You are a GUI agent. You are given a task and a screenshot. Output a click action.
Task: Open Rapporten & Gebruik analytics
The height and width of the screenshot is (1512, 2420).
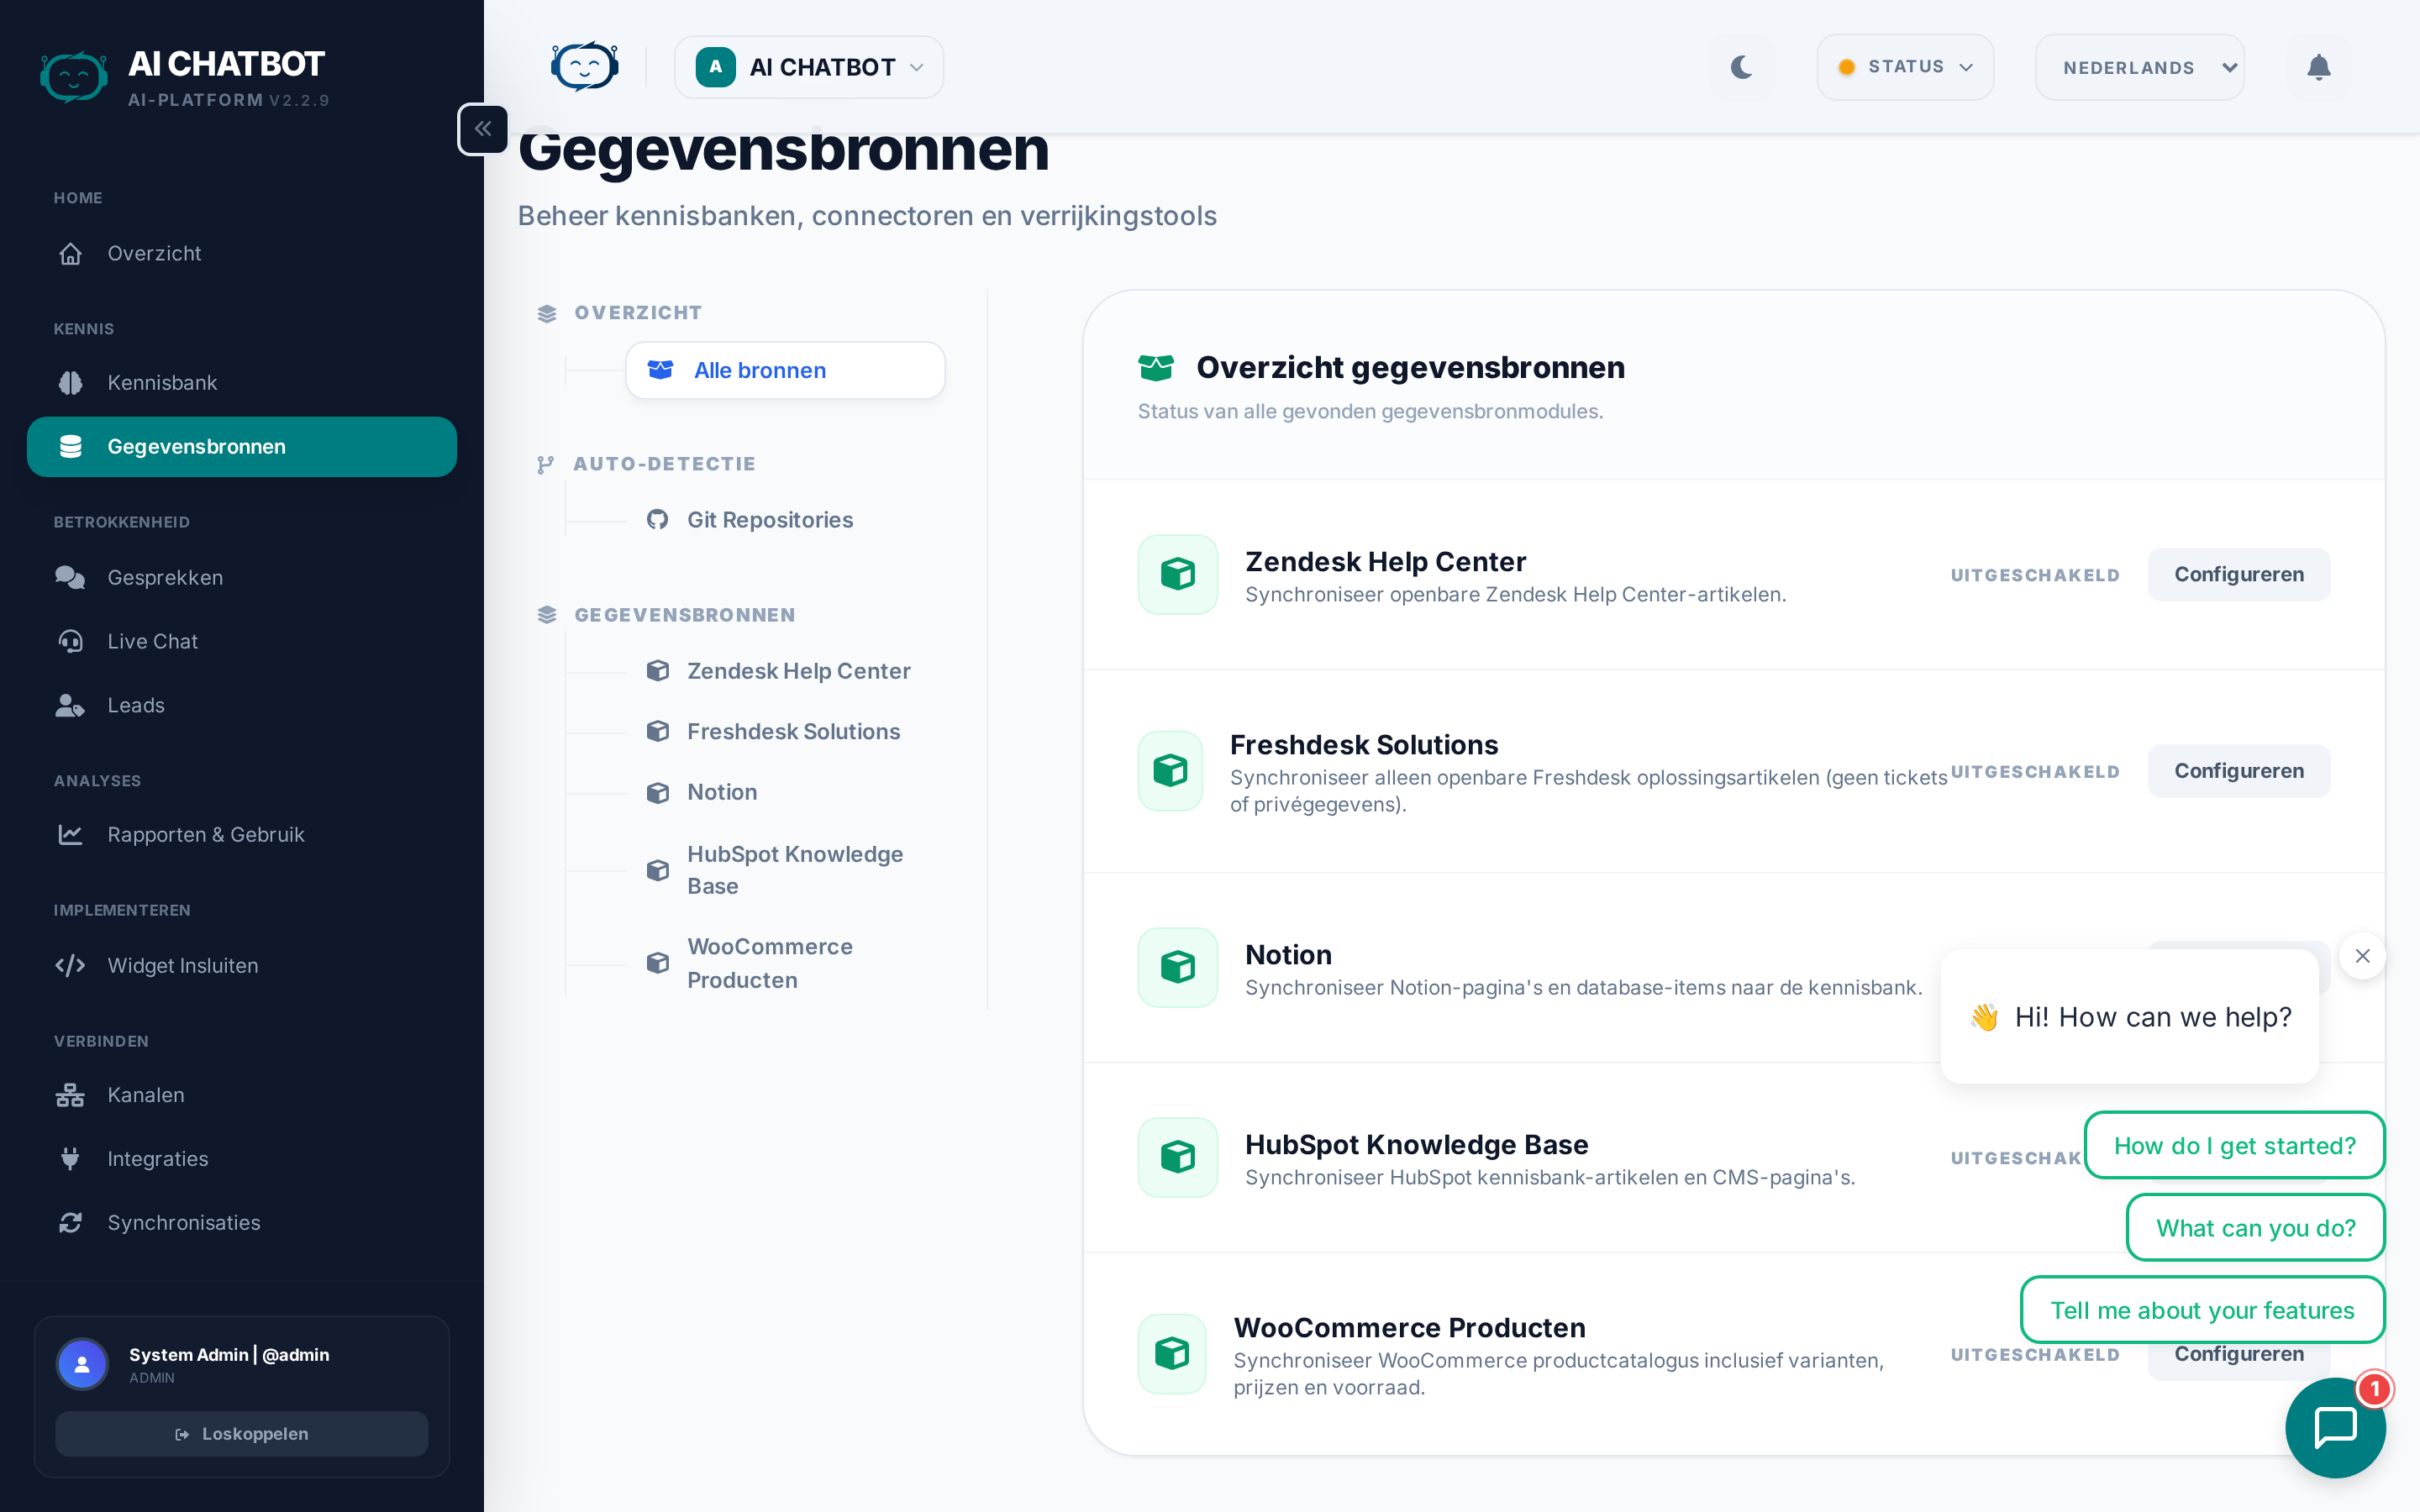tap(205, 834)
